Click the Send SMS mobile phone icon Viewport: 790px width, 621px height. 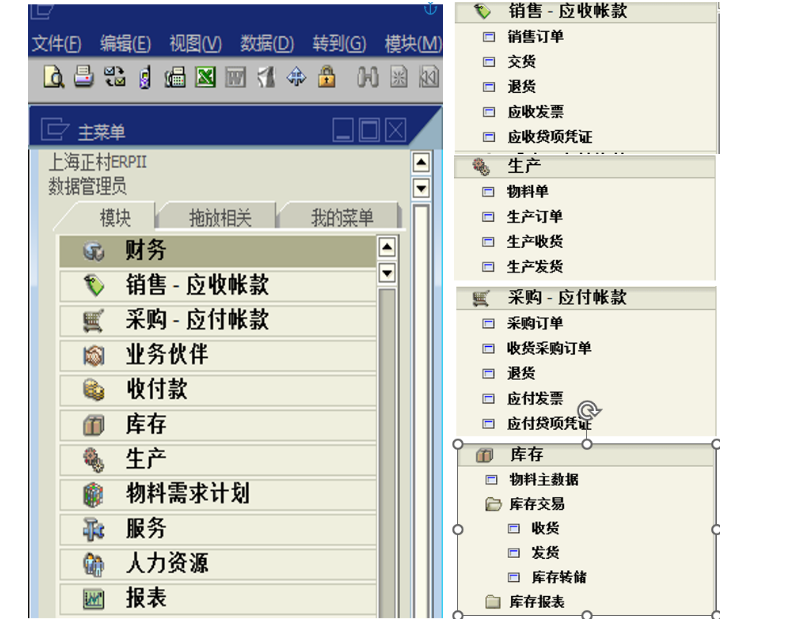coord(145,77)
